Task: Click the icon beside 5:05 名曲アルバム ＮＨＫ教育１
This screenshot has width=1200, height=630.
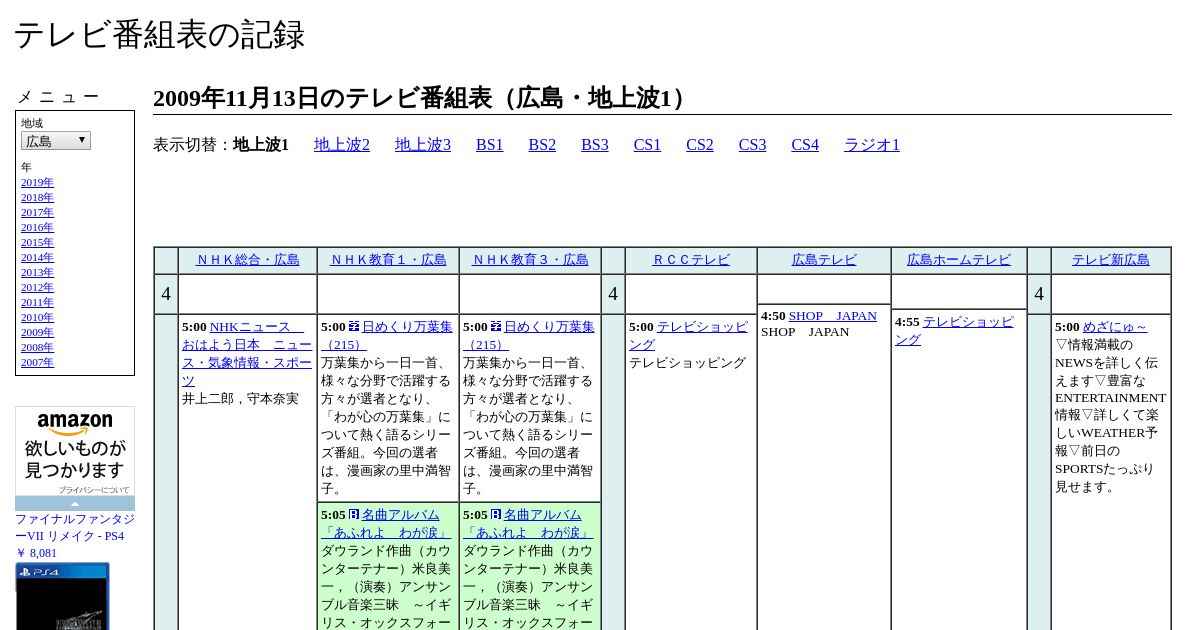Action: (x=354, y=515)
